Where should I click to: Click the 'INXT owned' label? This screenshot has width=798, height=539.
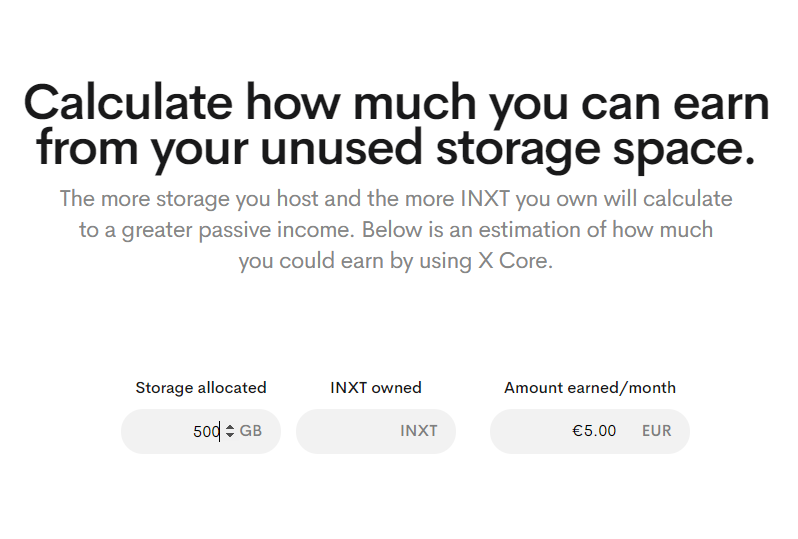click(x=376, y=388)
